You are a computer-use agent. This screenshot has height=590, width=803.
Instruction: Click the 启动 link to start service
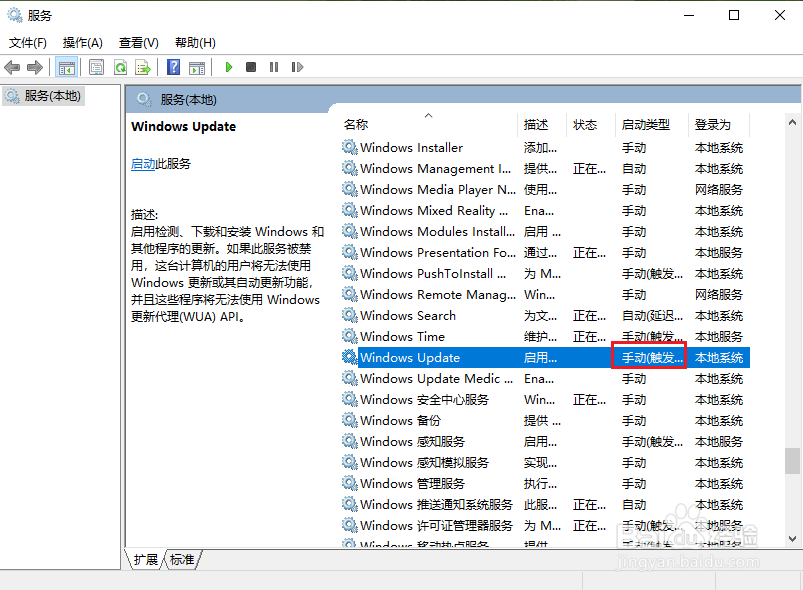(x=143, y=164)
